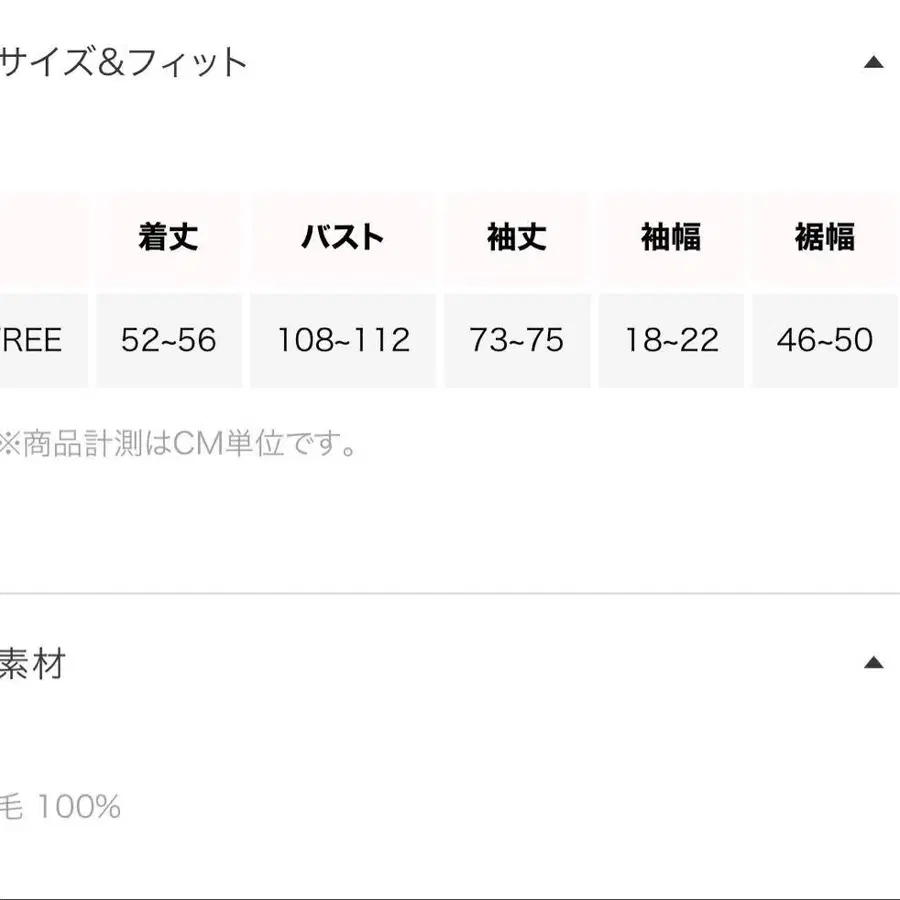The image size is (900, 900).
Task: Click the 着丈 table header cell
Action: tap(167, 237)
